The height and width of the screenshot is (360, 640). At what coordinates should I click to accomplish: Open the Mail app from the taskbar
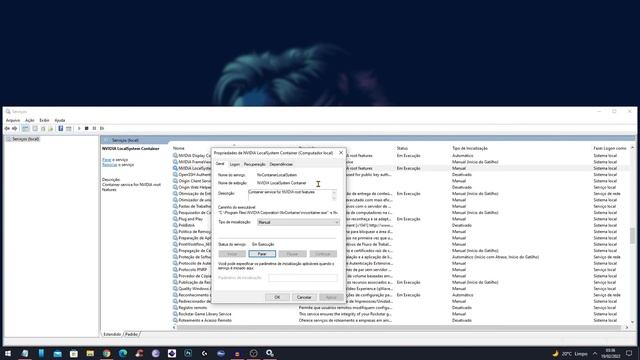tap(58, 353)
